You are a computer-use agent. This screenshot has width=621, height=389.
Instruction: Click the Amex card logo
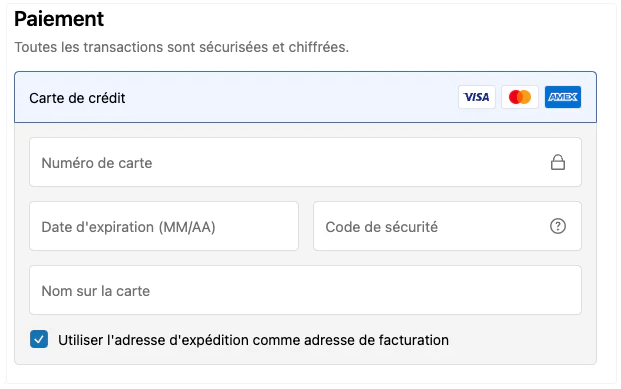(x=562, y=97)
